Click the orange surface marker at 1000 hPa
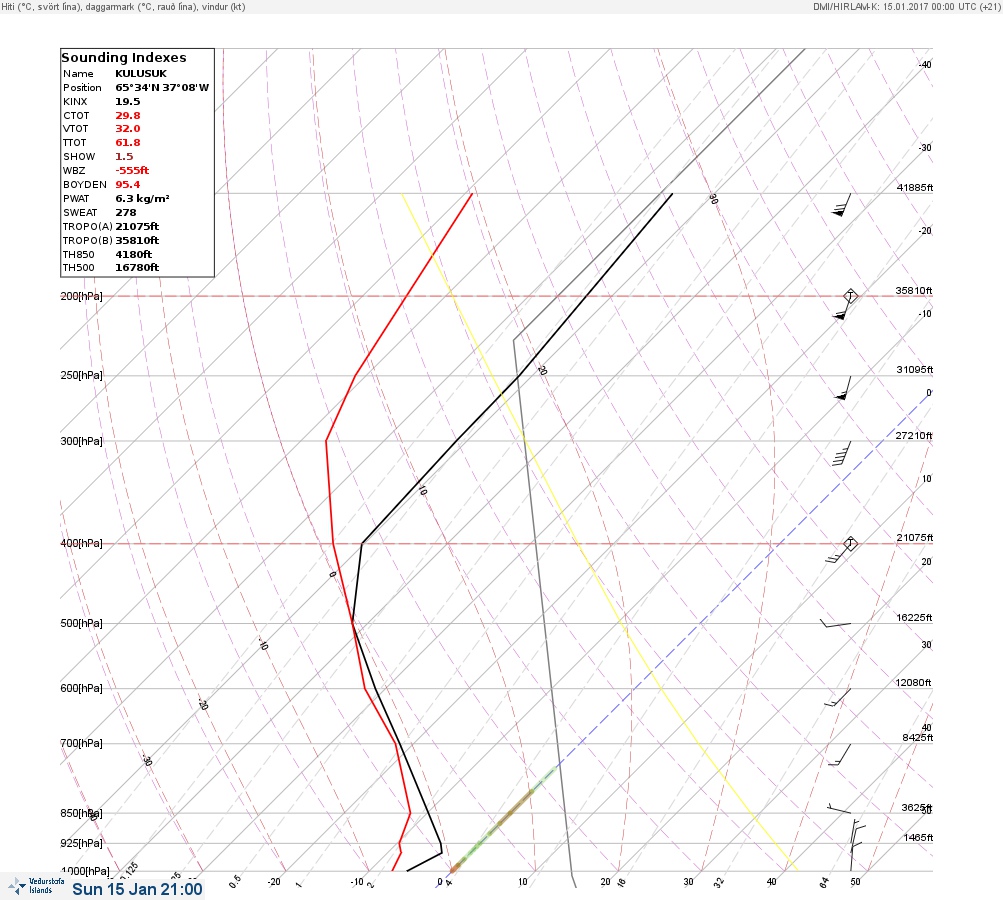 click(x=454, y=868)
